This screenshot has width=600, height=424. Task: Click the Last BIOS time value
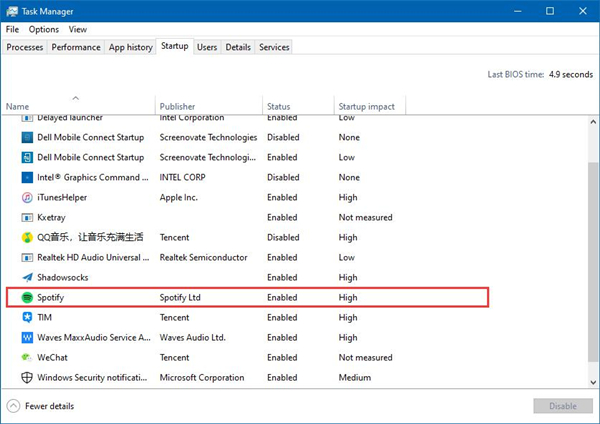coord(571,74)
